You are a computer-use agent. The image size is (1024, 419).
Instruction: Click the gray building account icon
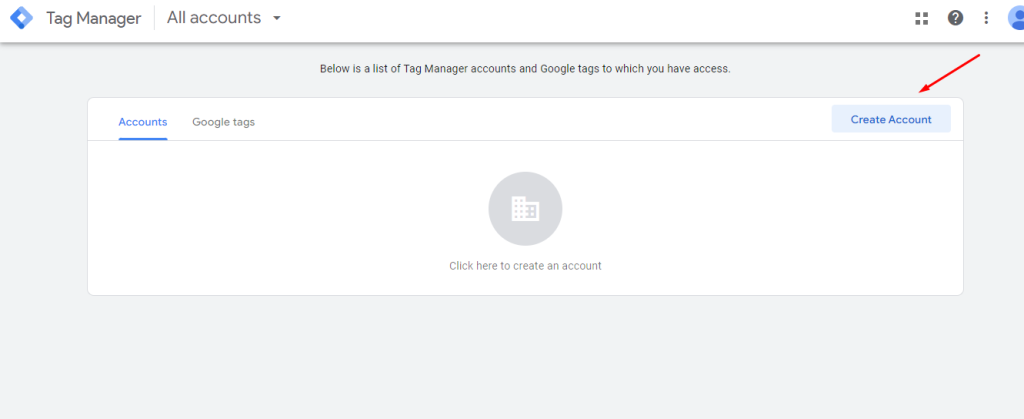(525, 209)
